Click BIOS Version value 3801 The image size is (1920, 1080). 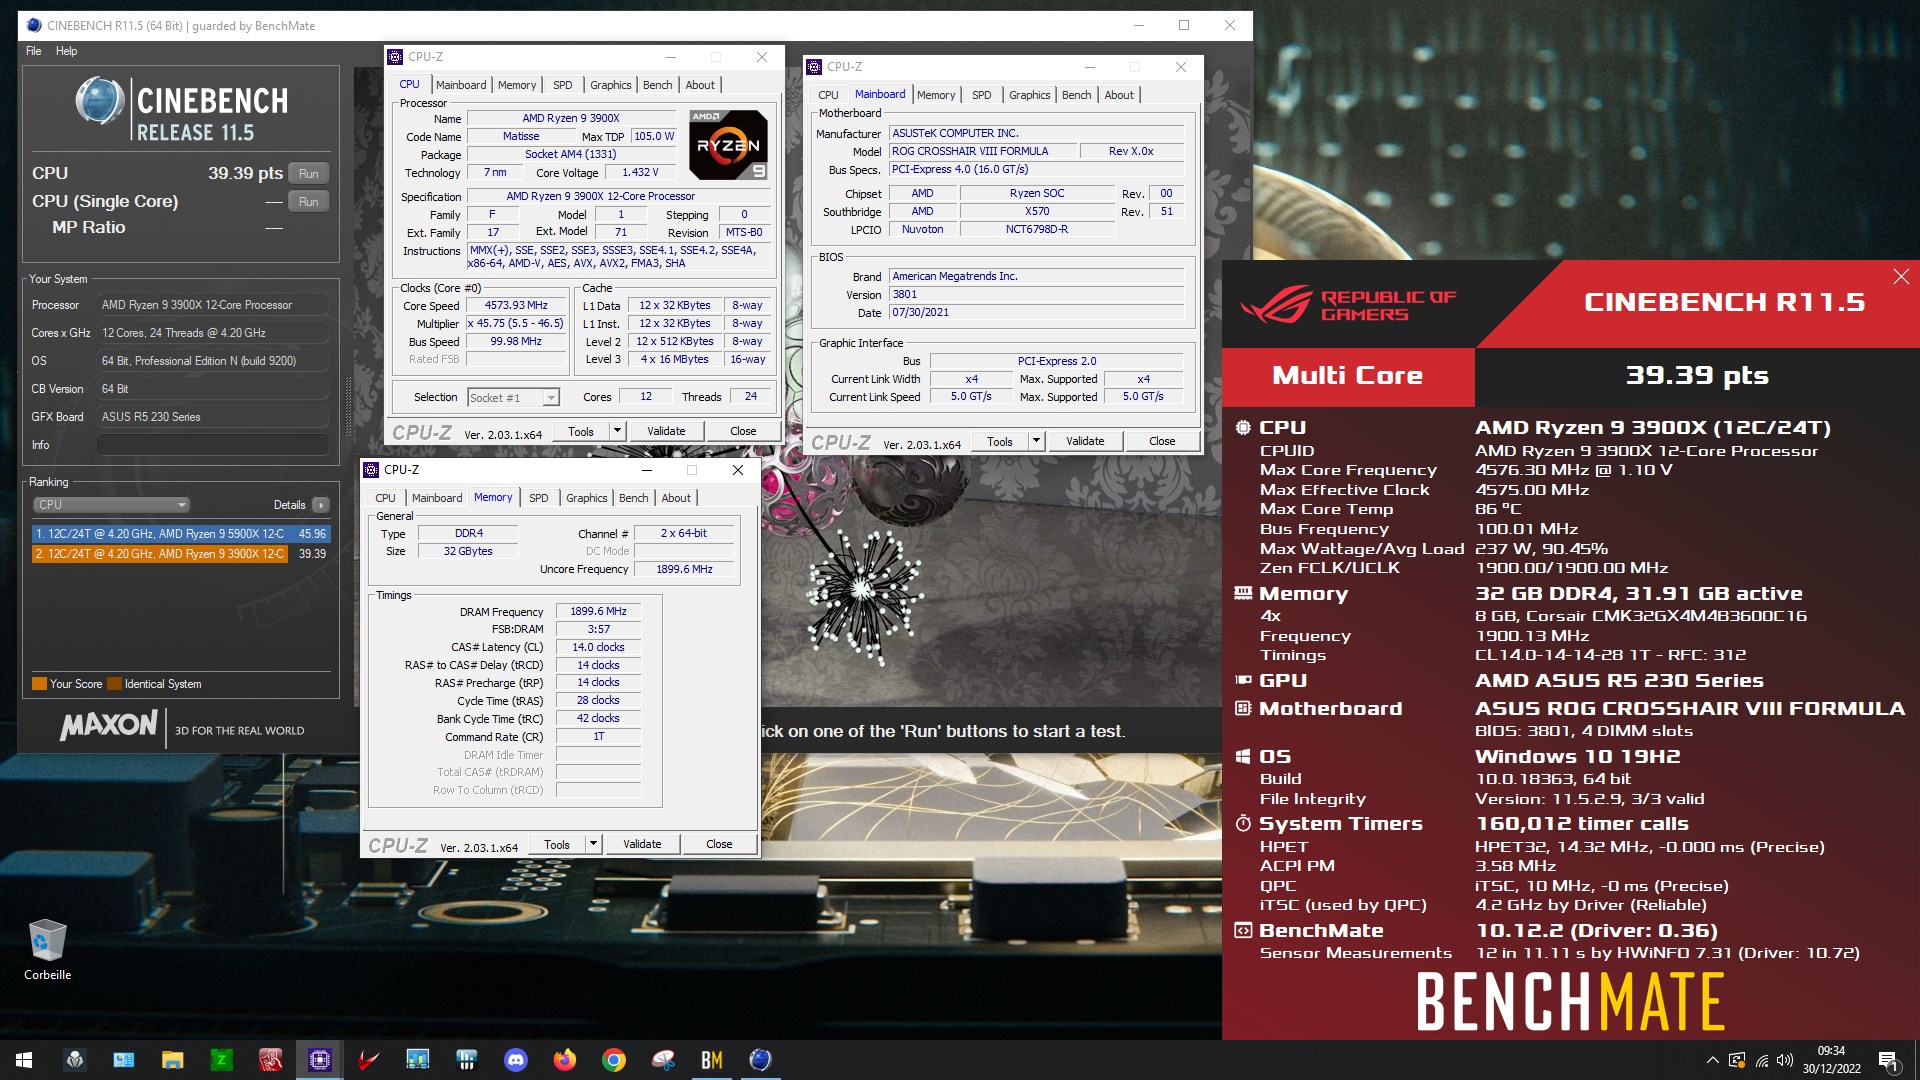click(x=1036, y=294)
